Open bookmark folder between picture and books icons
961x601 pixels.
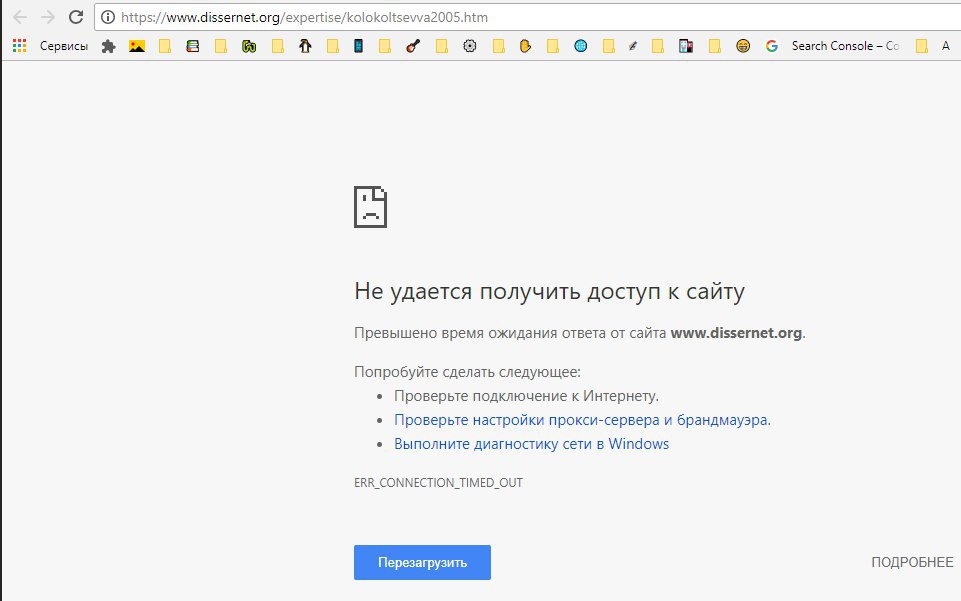(165, 46)
